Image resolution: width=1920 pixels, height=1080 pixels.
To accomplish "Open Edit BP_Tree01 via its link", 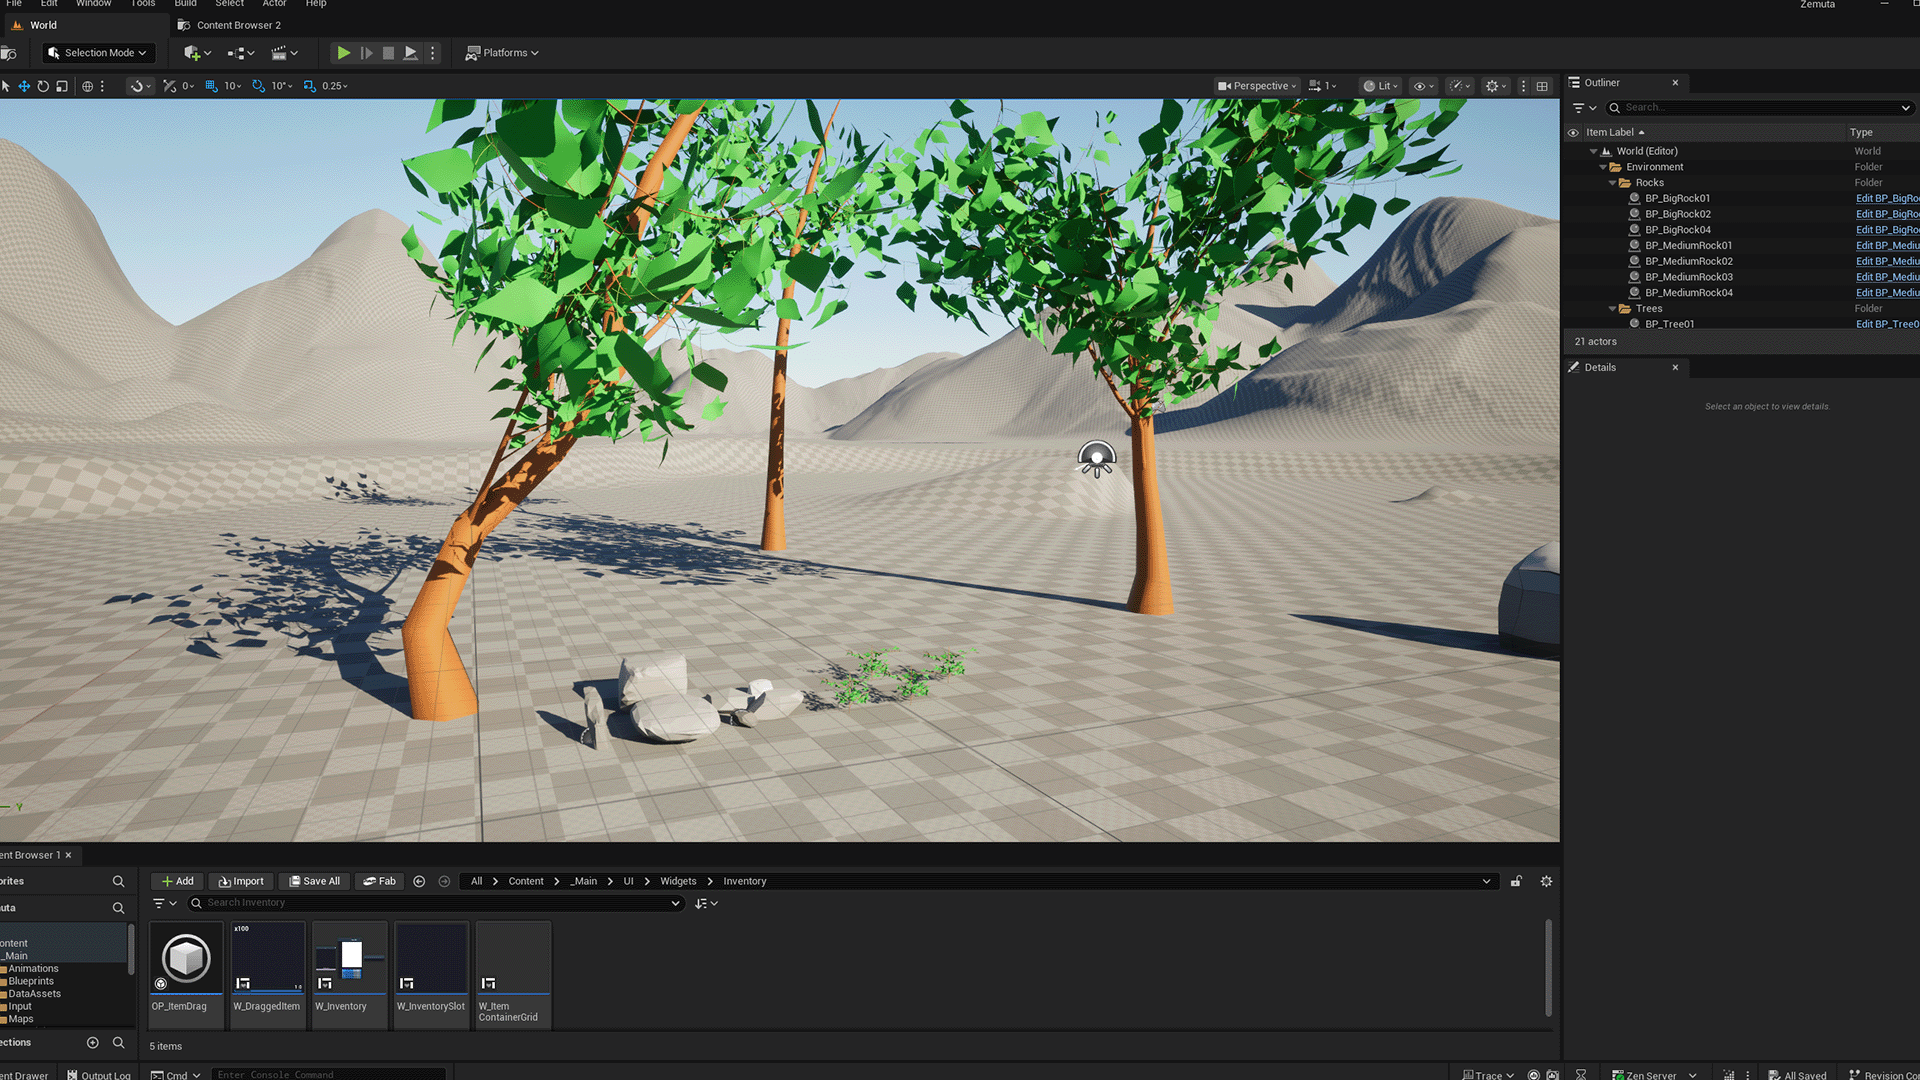I will [x=1886, y=324].
